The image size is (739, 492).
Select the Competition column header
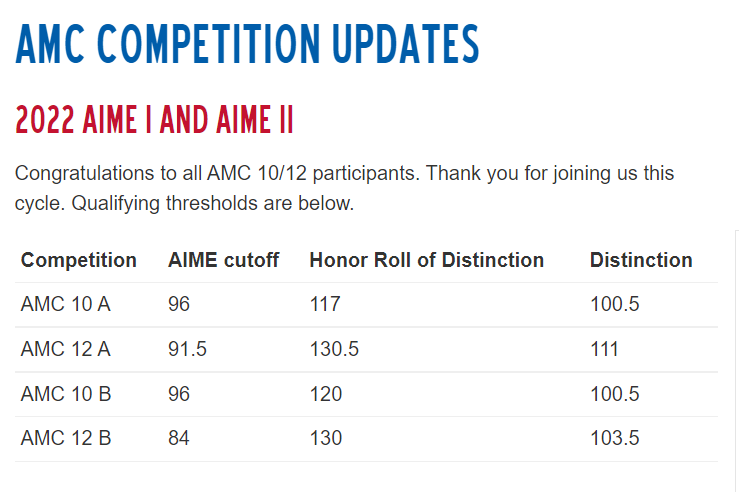[x=79, y=260]
